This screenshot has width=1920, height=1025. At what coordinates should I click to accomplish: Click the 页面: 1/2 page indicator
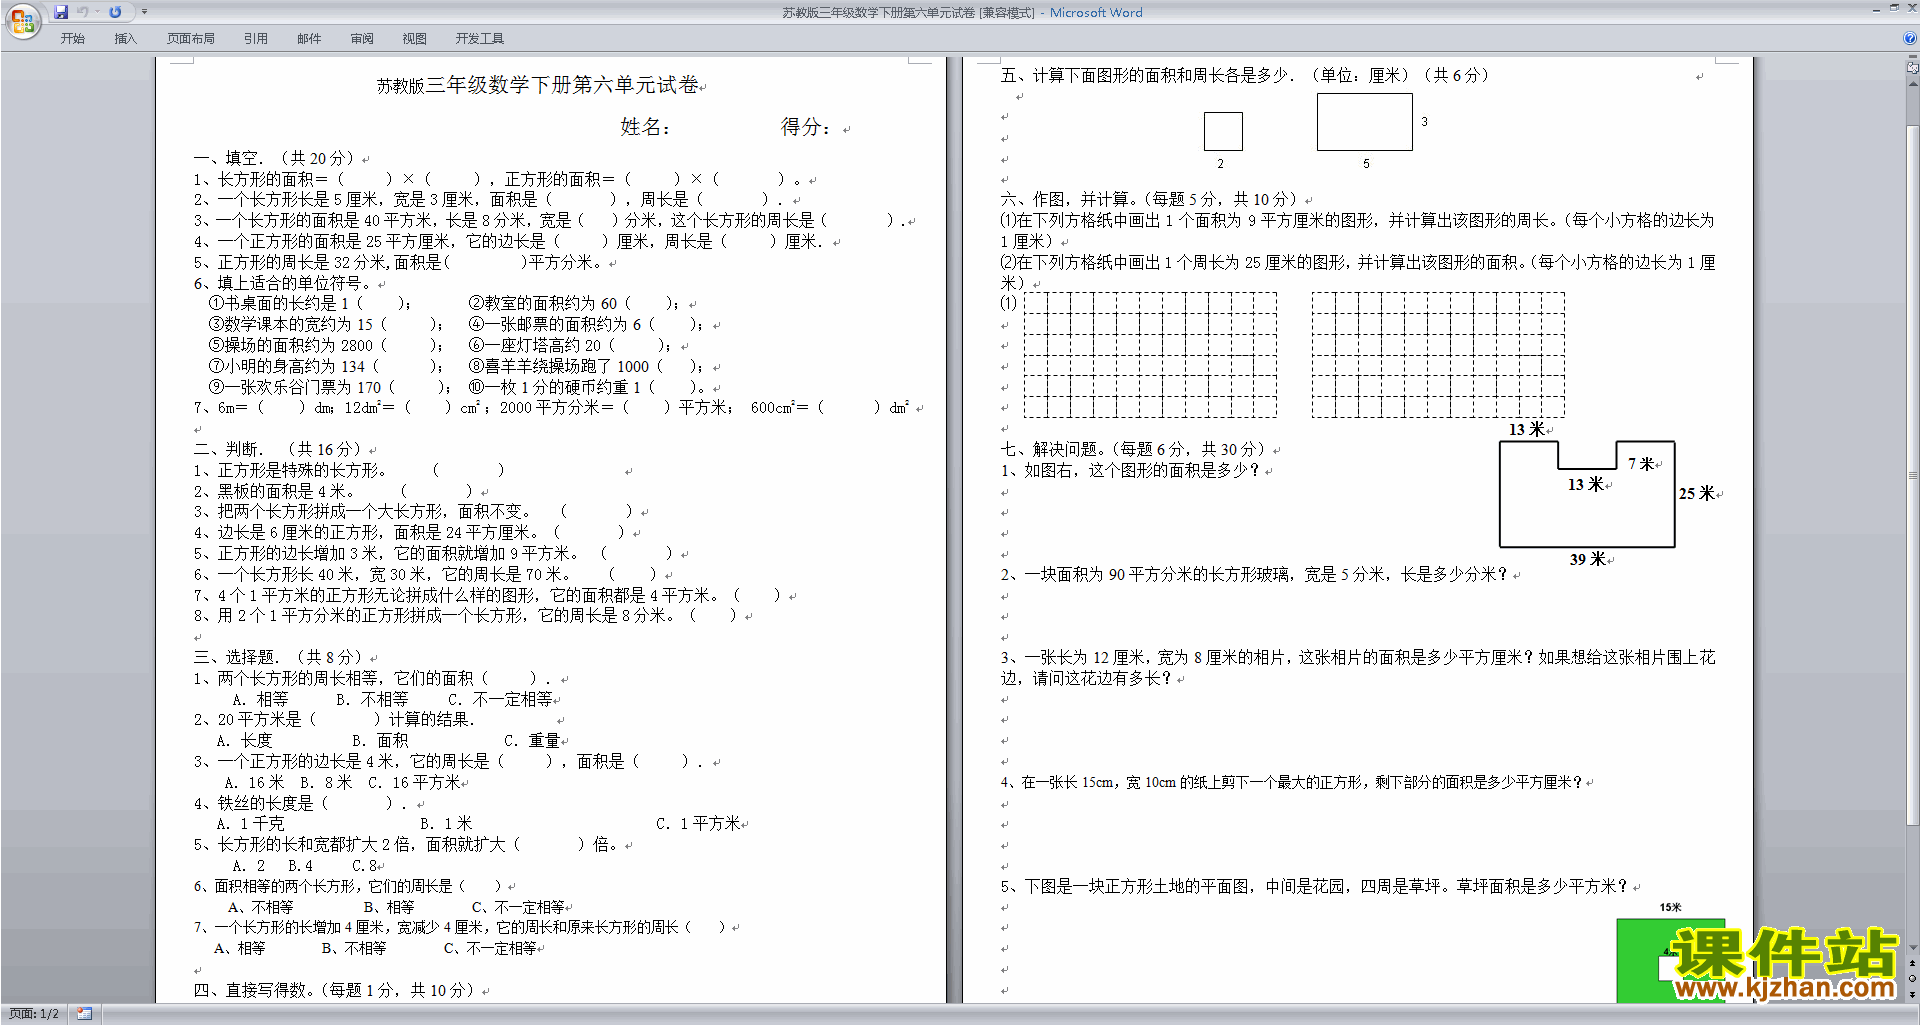[33, 1014]
